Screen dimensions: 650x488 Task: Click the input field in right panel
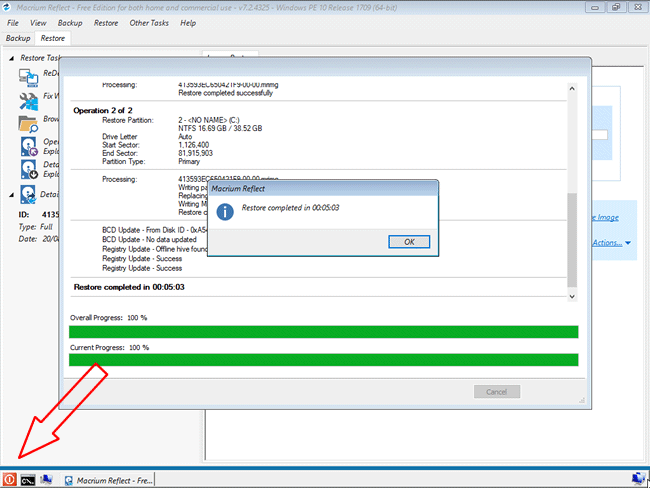coord(600,135)
